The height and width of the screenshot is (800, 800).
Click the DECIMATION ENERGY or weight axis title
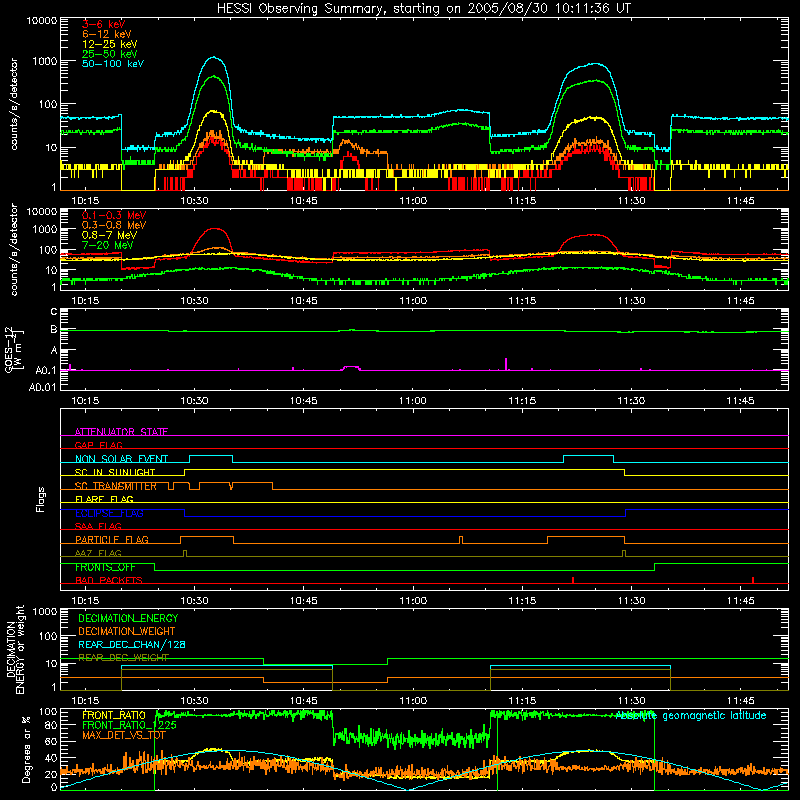15,649
